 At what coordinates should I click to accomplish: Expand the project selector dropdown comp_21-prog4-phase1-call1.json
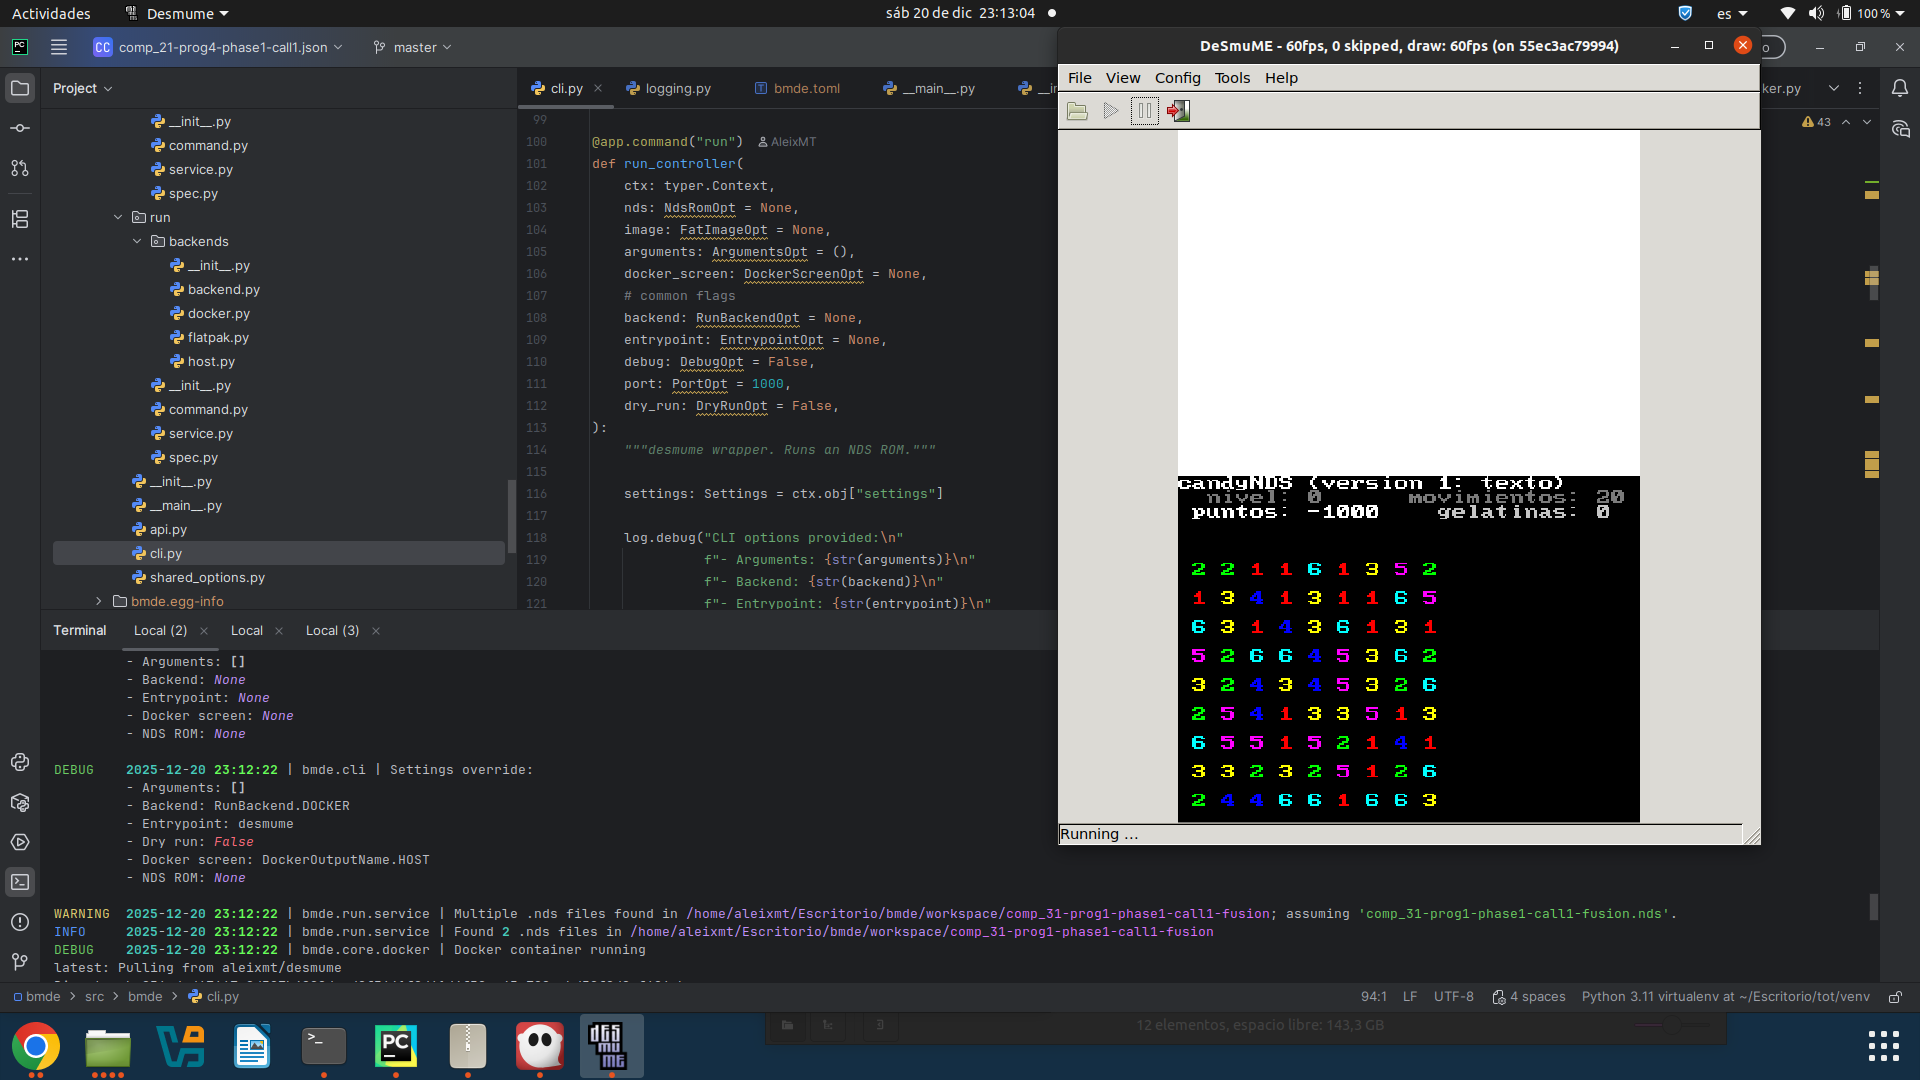pyautogui.click(x=218, y=47)
